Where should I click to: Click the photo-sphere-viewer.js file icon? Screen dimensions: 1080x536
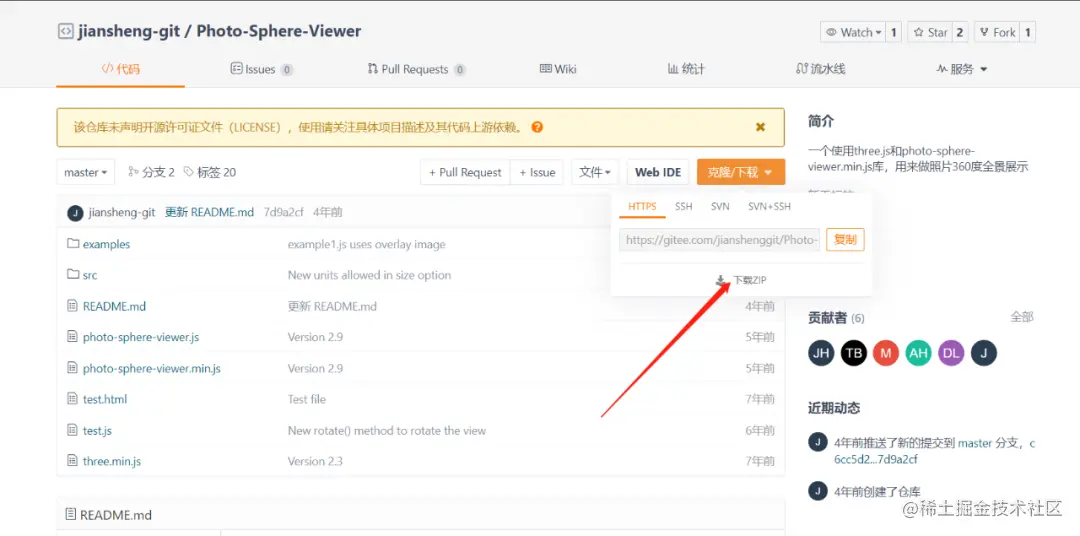tap(72, 336)
